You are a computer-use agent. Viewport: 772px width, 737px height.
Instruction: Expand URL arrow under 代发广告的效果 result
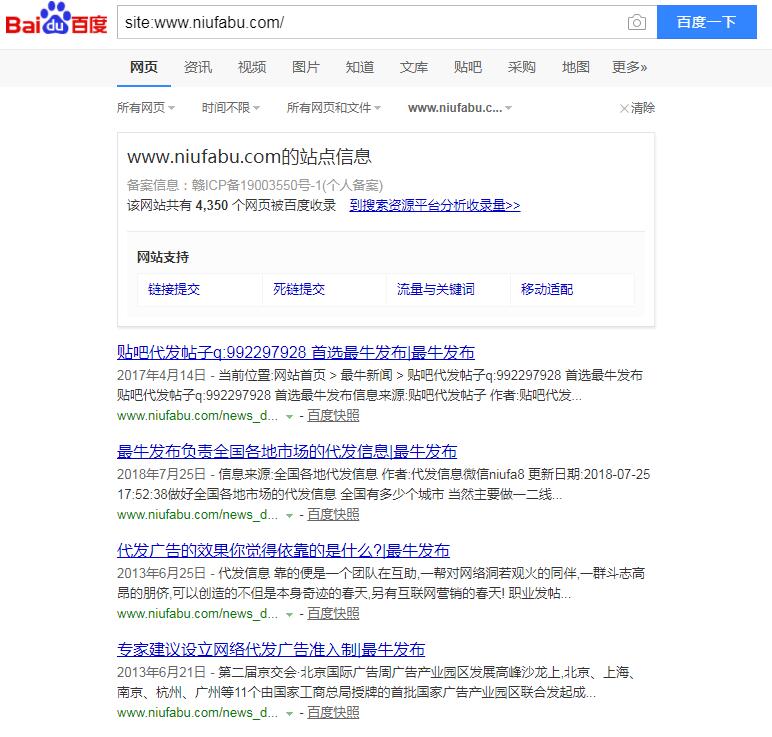pyautogui.click(x=290, y=615)
